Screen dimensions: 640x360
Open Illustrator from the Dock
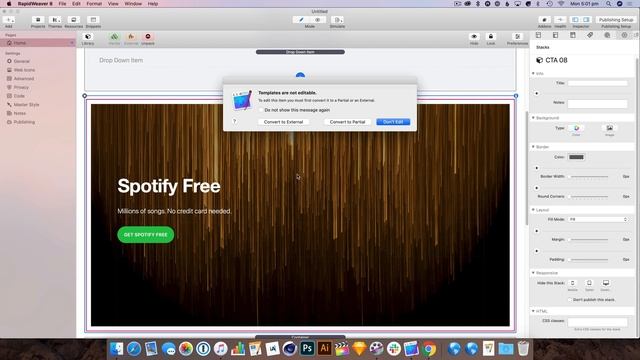tap(324, 349)
